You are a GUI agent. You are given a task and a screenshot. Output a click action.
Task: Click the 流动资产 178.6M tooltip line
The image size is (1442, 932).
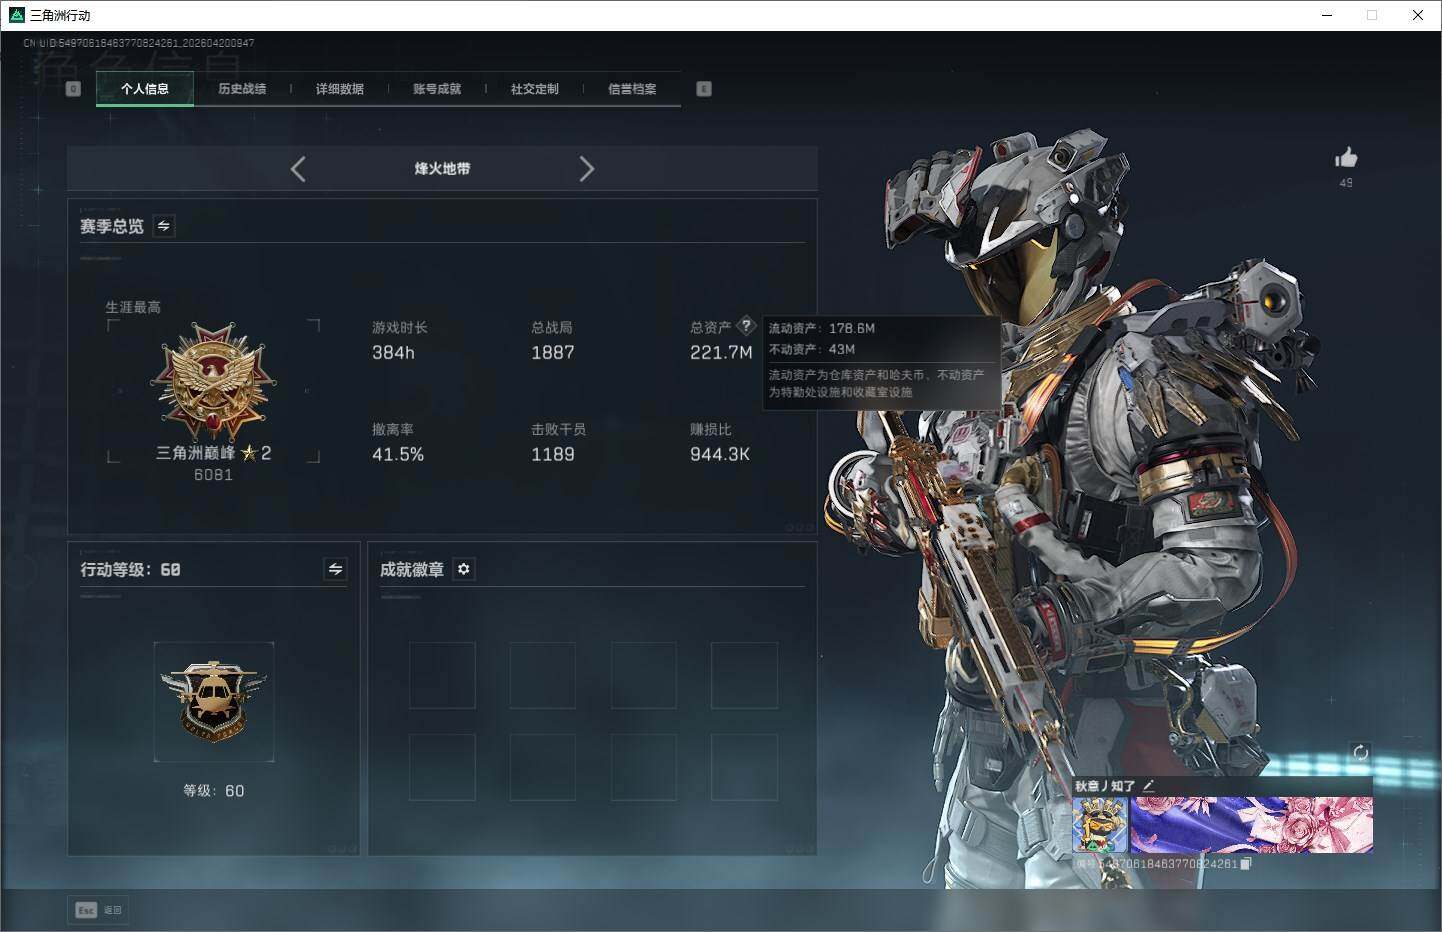(x=822, y=328)
